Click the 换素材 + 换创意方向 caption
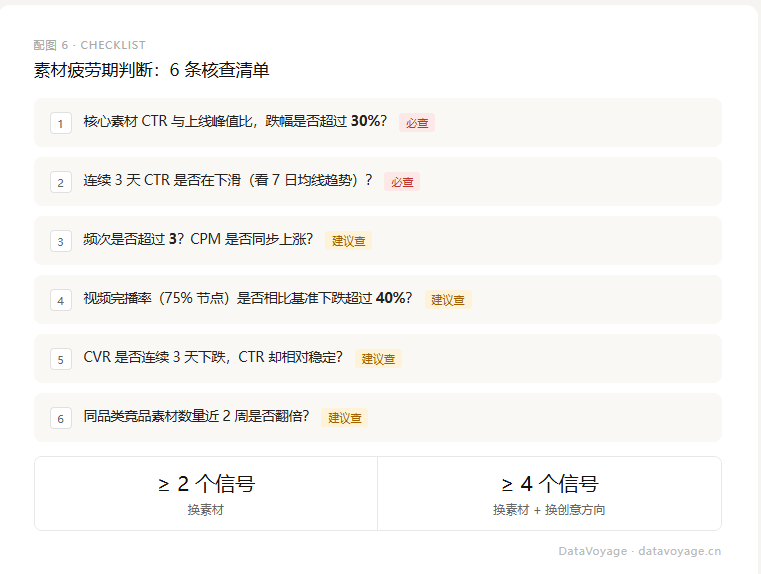The height and width of the screenshot is (574, 761). point(549,510)
